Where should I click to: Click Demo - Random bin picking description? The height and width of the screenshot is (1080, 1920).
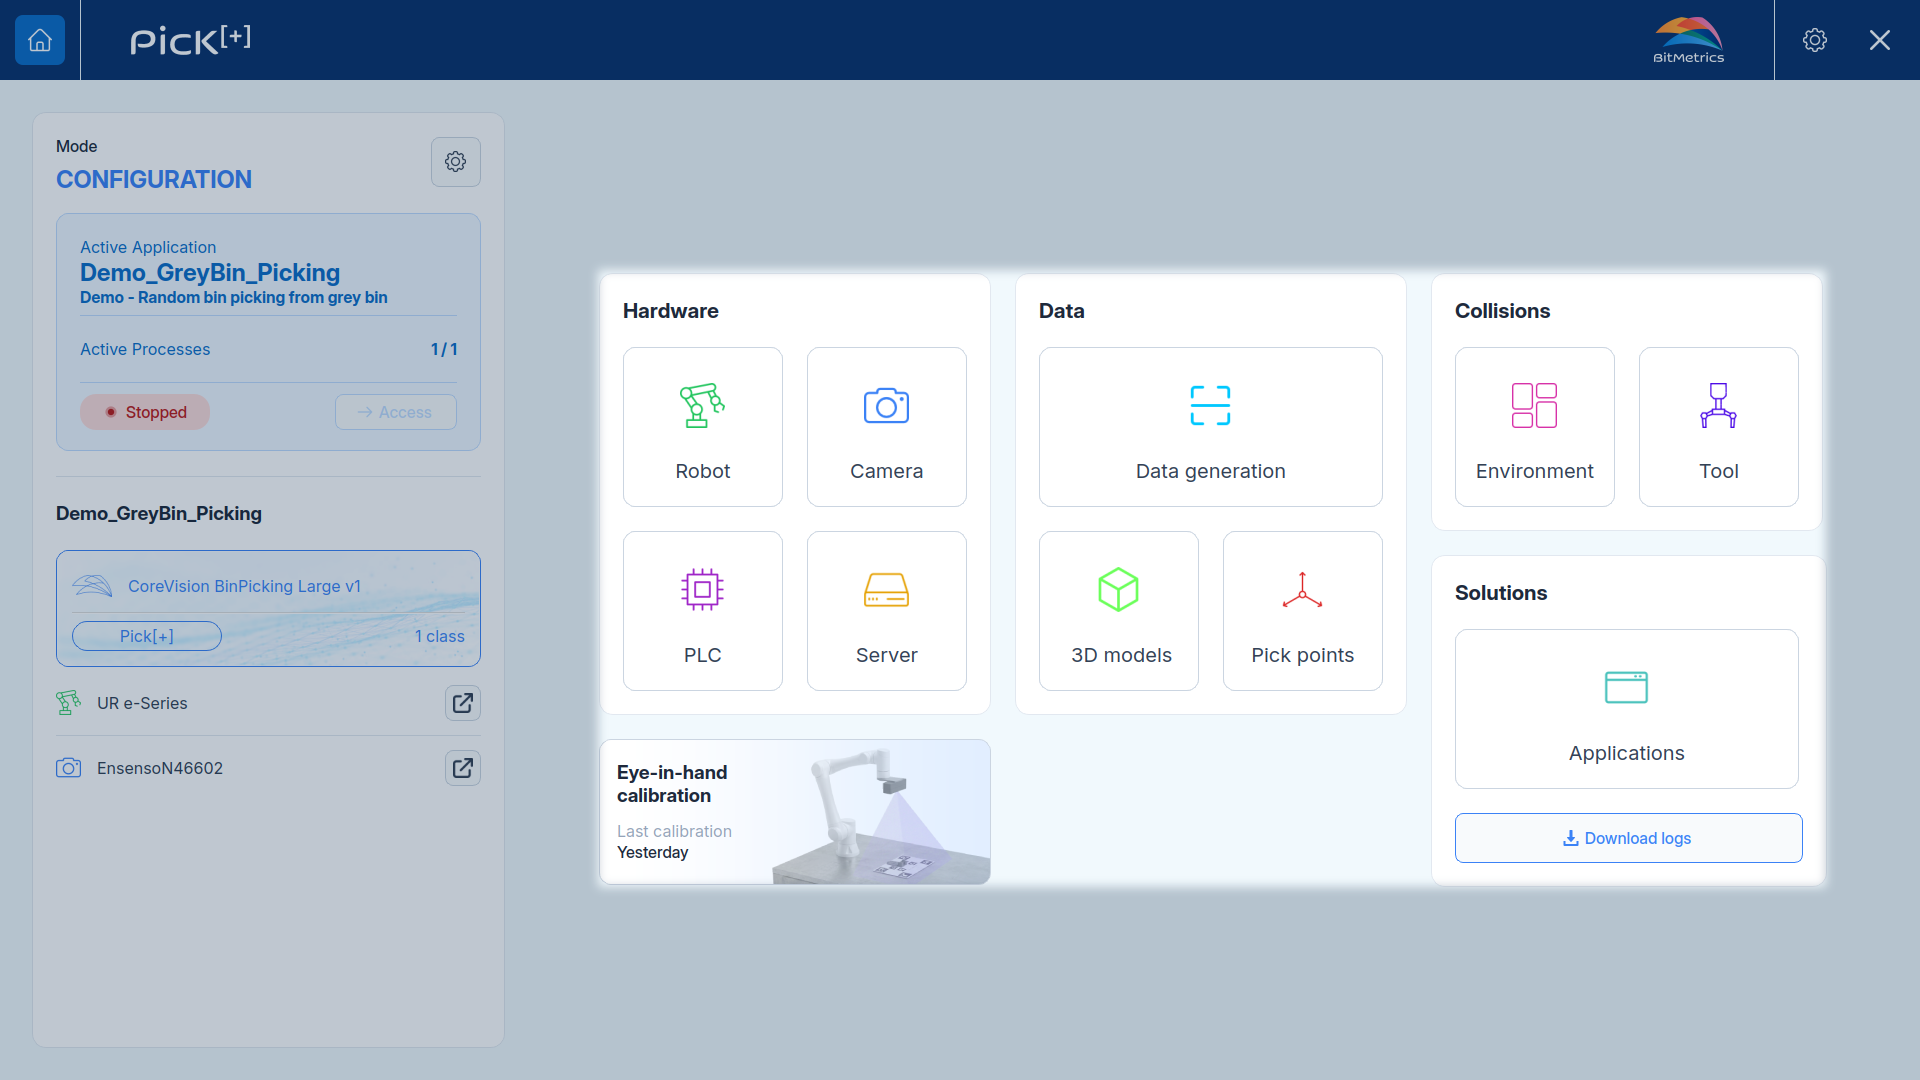[234, 298]
